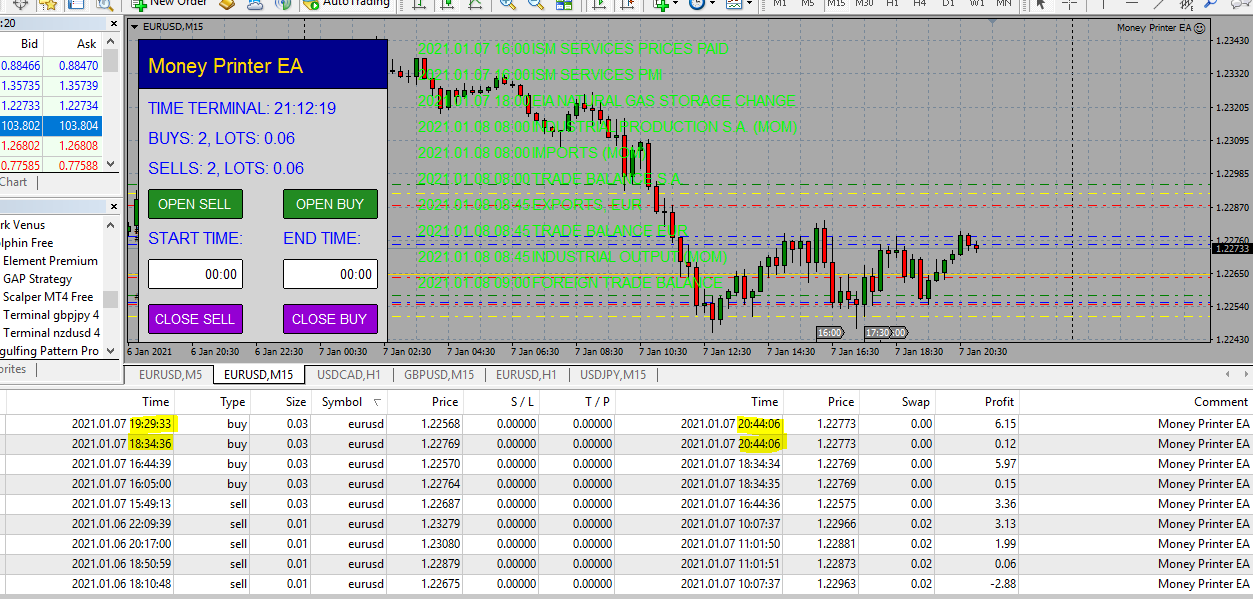Open the EURUSD,M15 chart menu triangle
The height and width of the screenshot is (599, 1253).
point(135,27)
